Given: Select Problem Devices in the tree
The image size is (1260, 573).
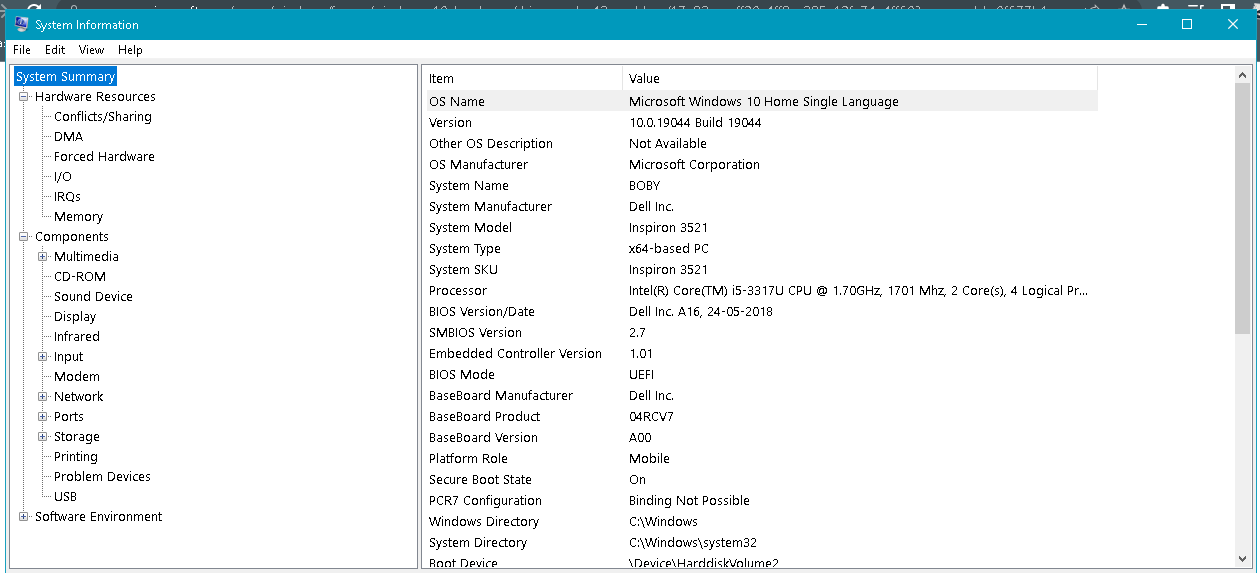Looking at the screenshot, I should (x=102, y=477).
